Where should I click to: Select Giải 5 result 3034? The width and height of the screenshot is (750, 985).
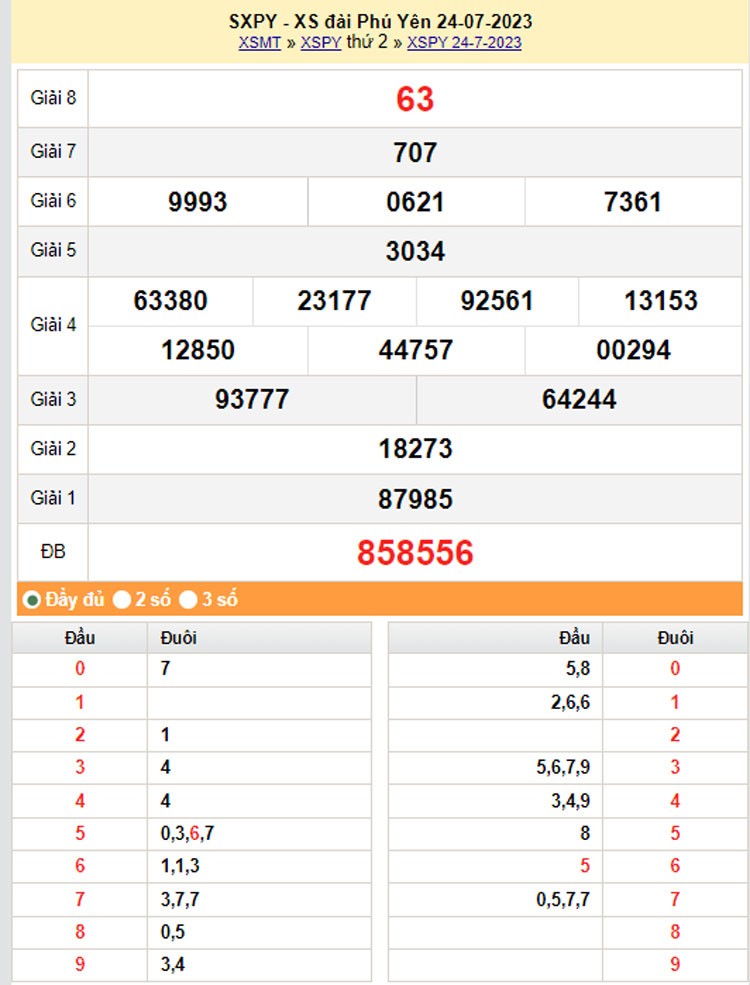[415, 251]
